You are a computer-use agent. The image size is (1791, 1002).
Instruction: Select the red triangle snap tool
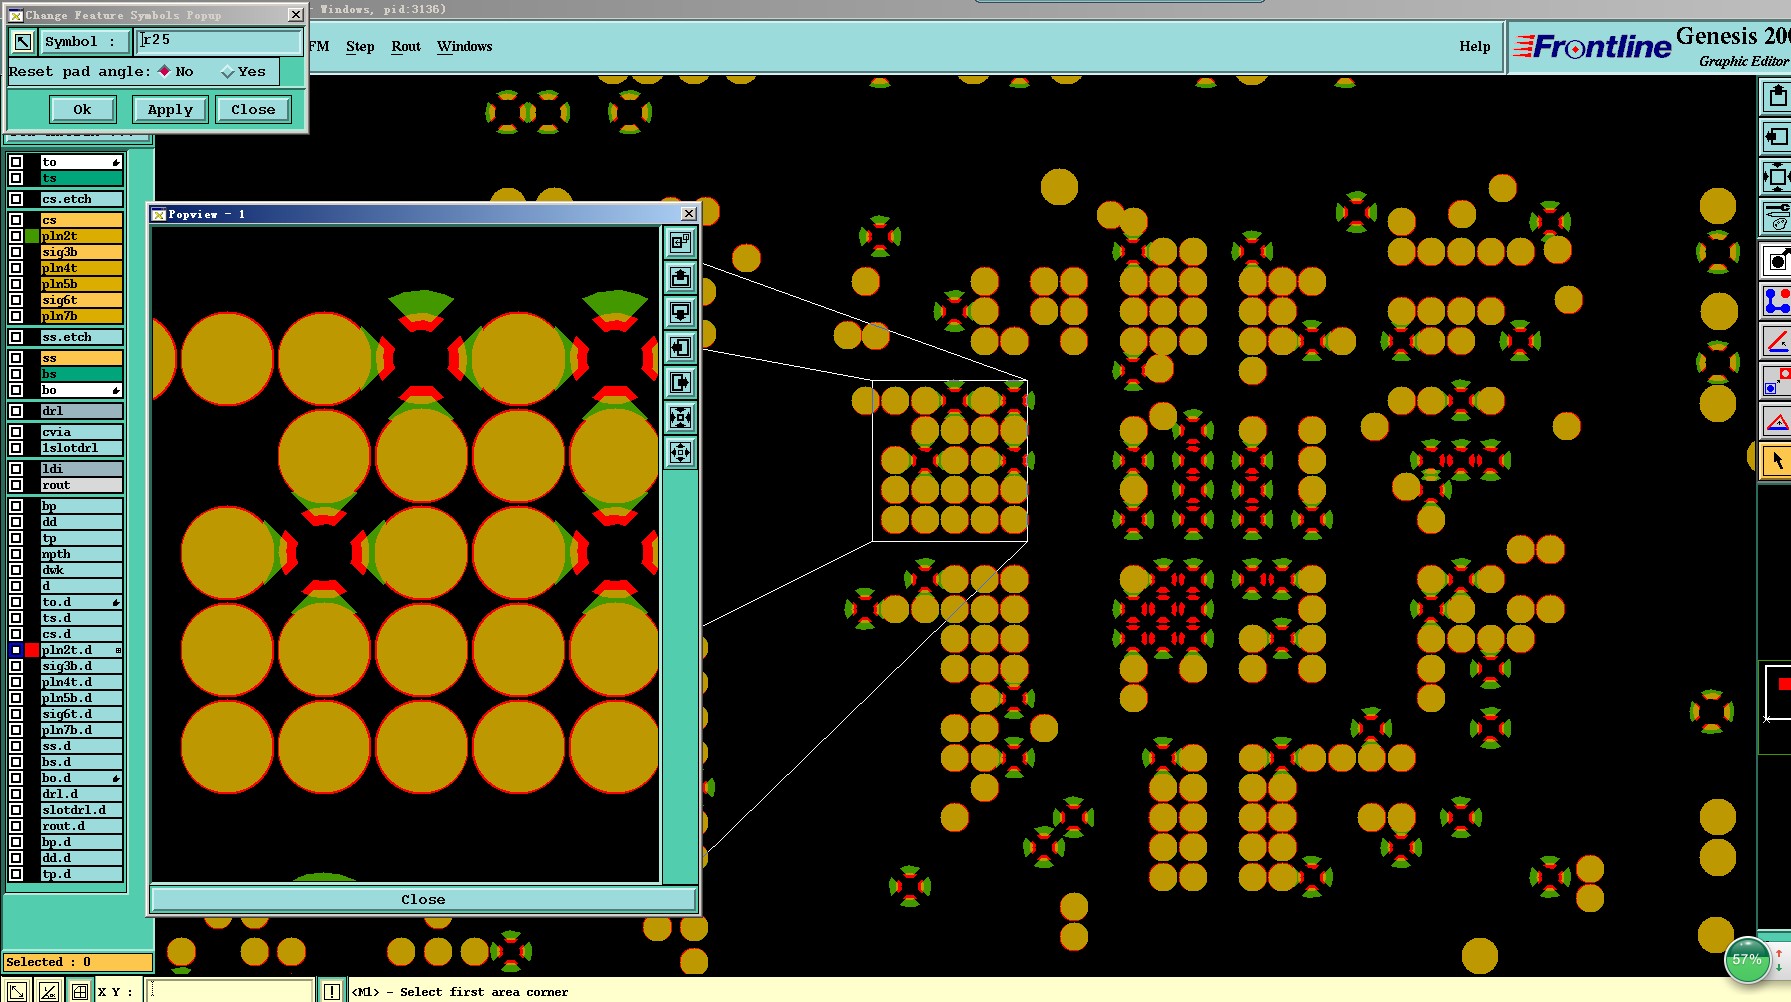[x=1776, y=421]
